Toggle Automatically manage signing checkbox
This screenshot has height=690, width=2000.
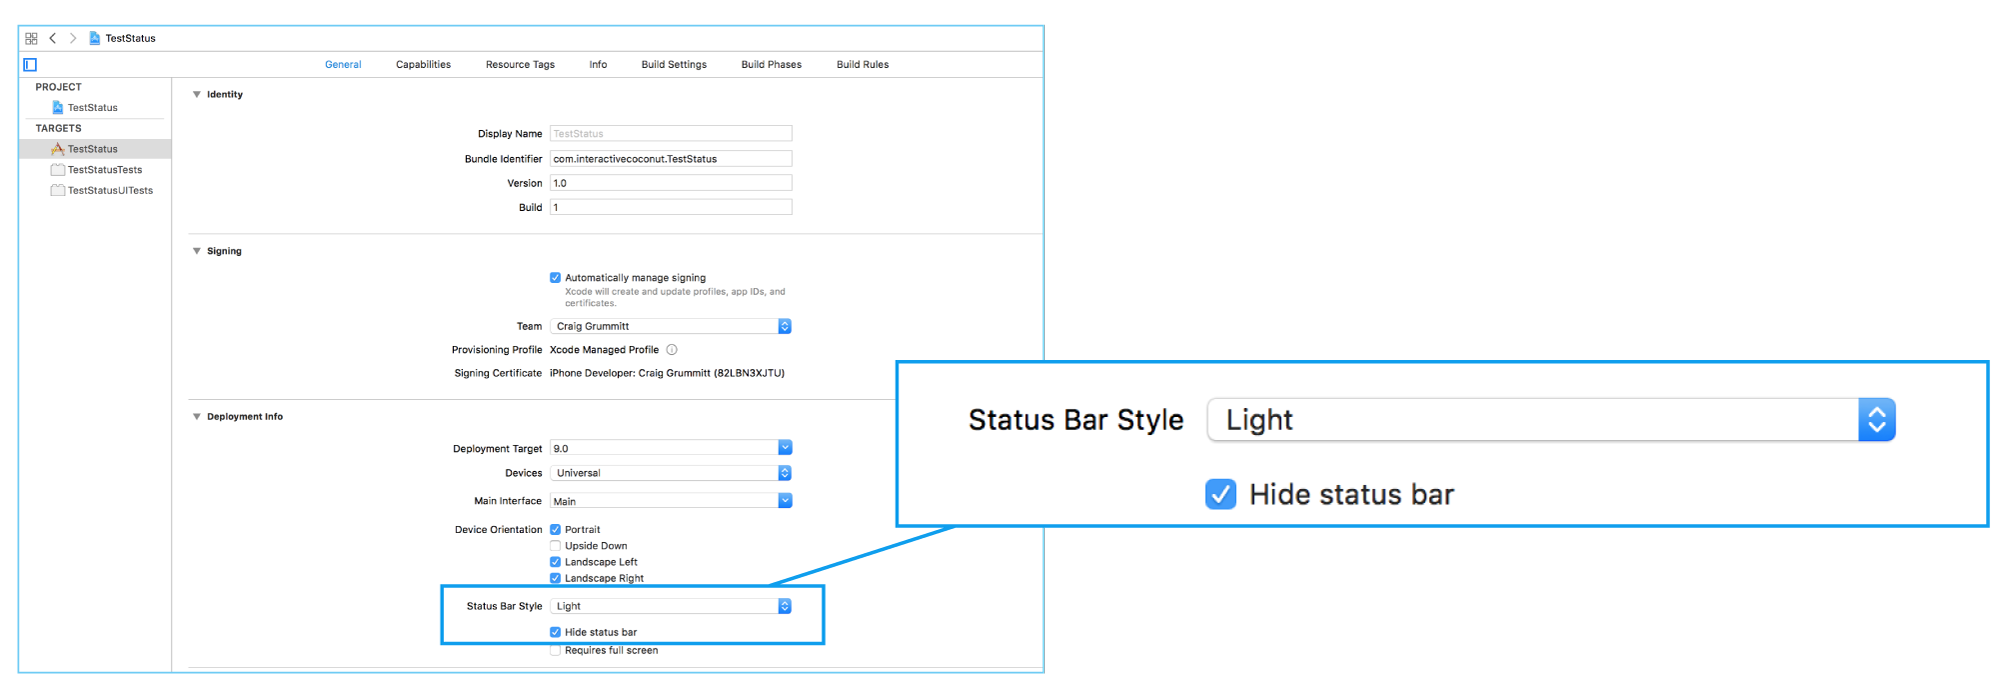(x=555, y=278)
